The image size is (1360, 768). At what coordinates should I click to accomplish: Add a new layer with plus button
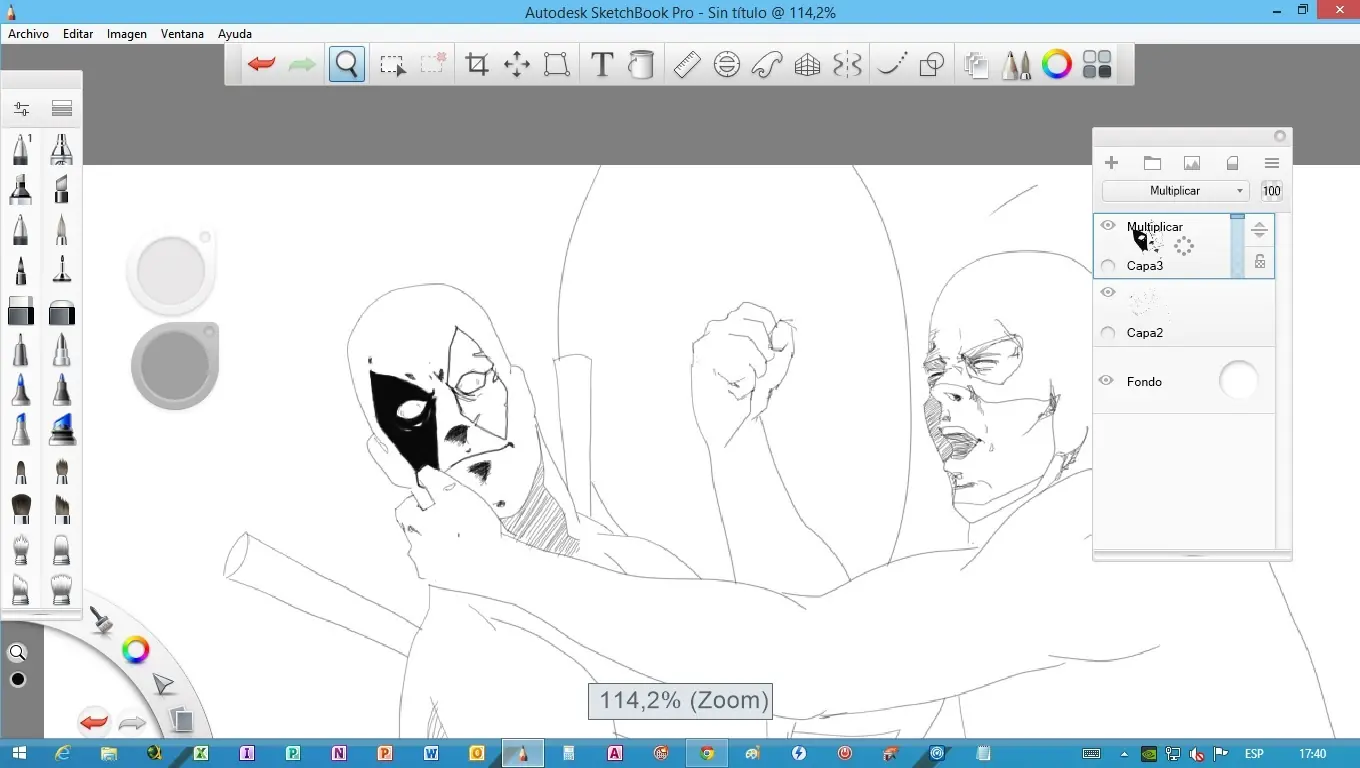tap(1111, 163)
